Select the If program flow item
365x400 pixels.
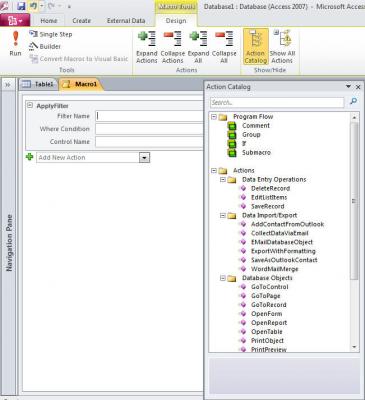244,143
